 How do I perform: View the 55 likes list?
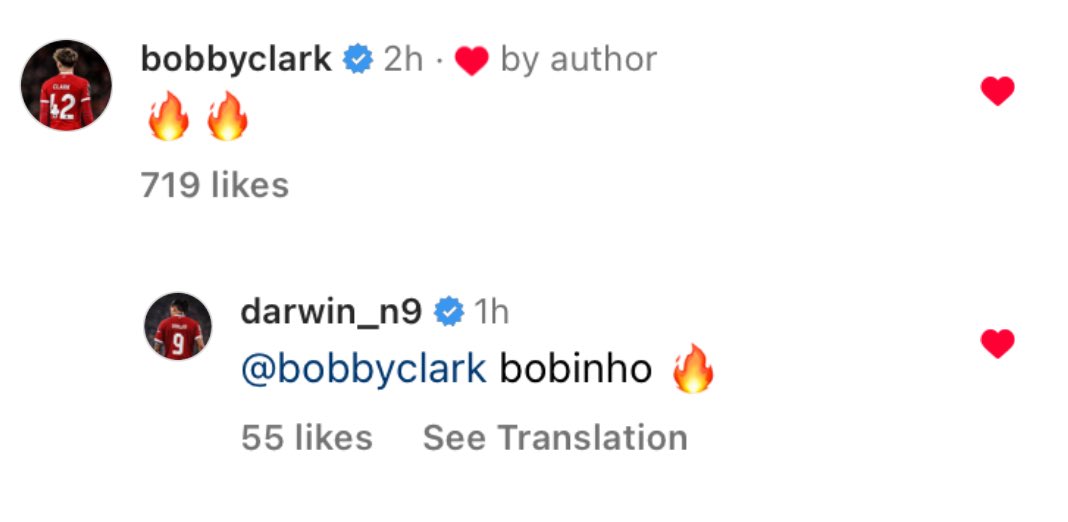307,437
